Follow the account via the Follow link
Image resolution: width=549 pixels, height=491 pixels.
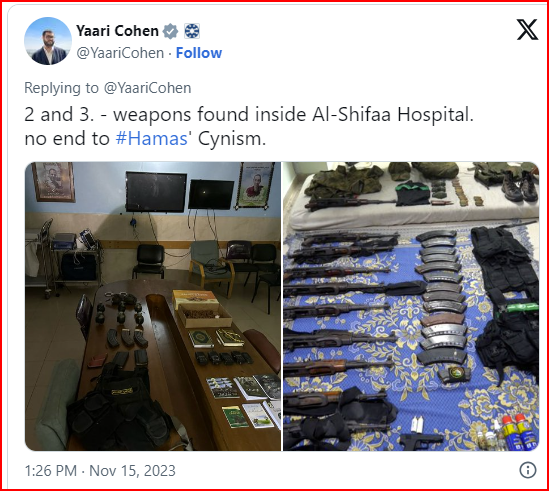pyautogui.click(x=199, y=53)
